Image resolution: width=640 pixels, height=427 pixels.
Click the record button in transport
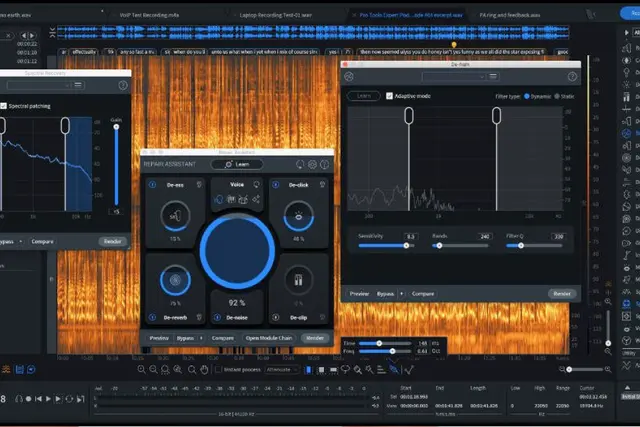(29, 399)
